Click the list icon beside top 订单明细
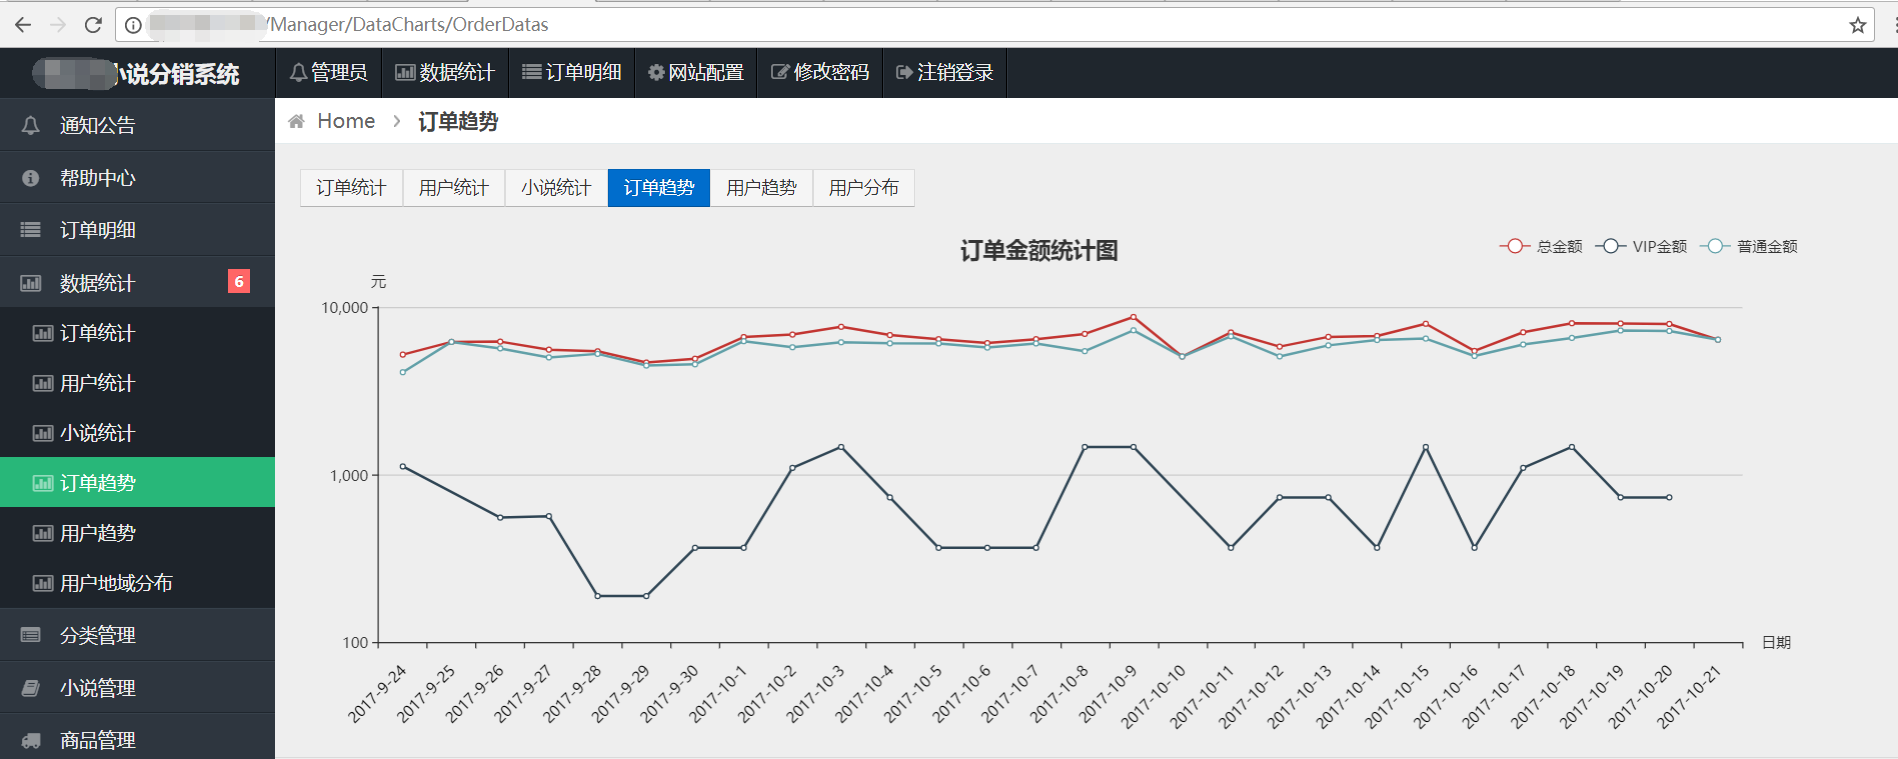Image resolution: width=1898 pixels, height=759 pixels. tap(532, 72)
